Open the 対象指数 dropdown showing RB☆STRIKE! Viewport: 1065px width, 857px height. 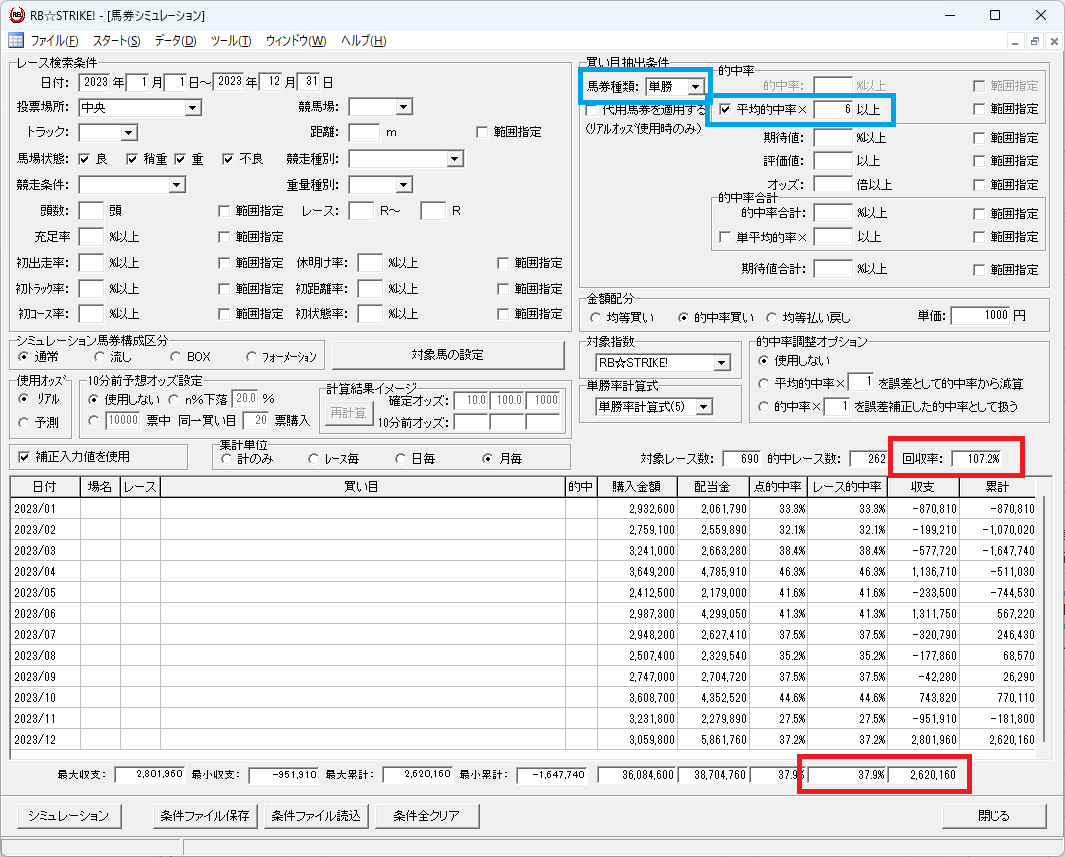pos(722,363)
